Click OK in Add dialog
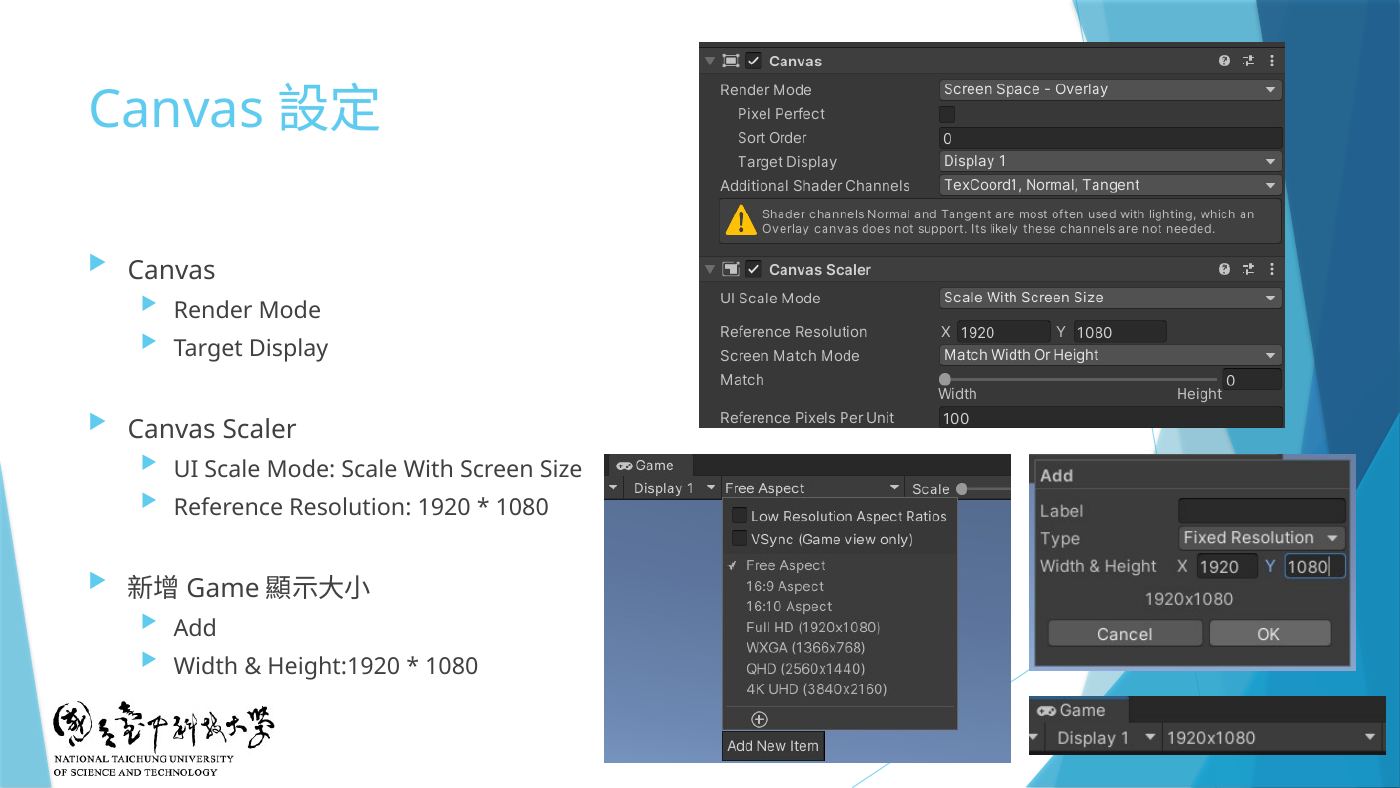Viewport: 1400px width, 788px height. click(x=1269, y=634)
